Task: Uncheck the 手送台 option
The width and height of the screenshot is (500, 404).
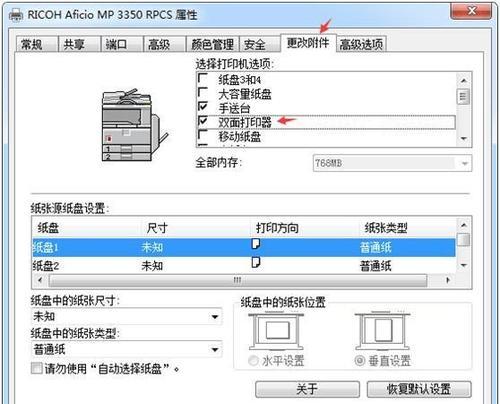Action: point(203,107)
